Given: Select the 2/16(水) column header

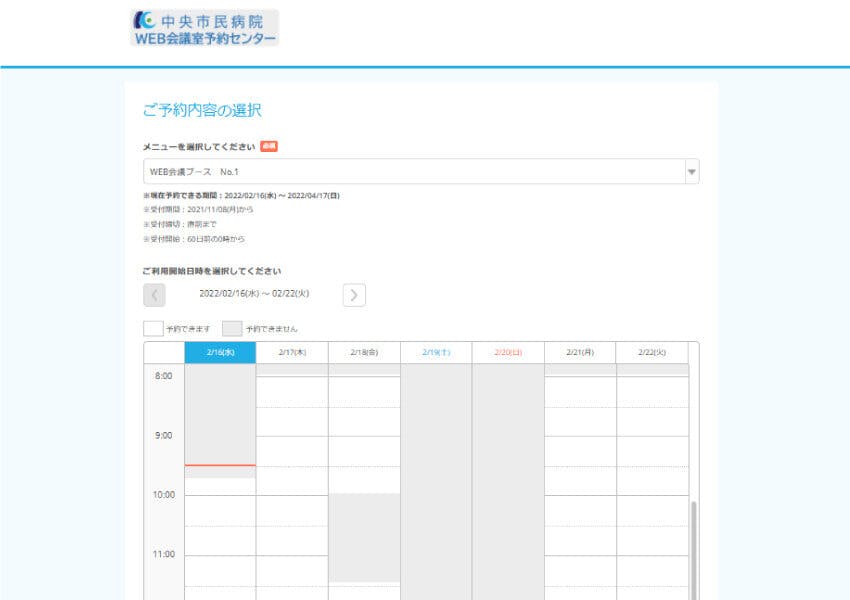Looking at the screenshot, I should tap(220, 353).
